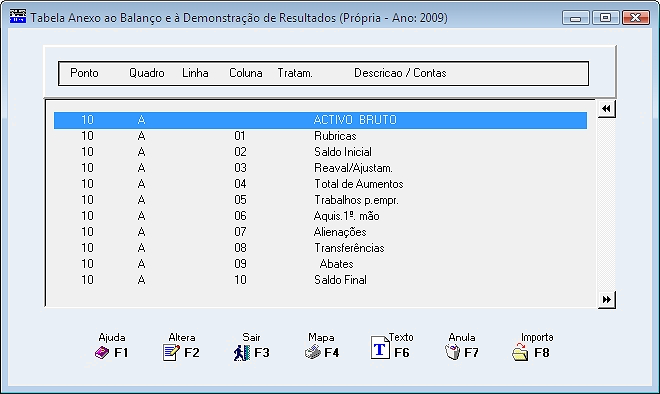Screen dimensions: 660x394
Task: Select the Alienações row
Action: pos(320,232)
